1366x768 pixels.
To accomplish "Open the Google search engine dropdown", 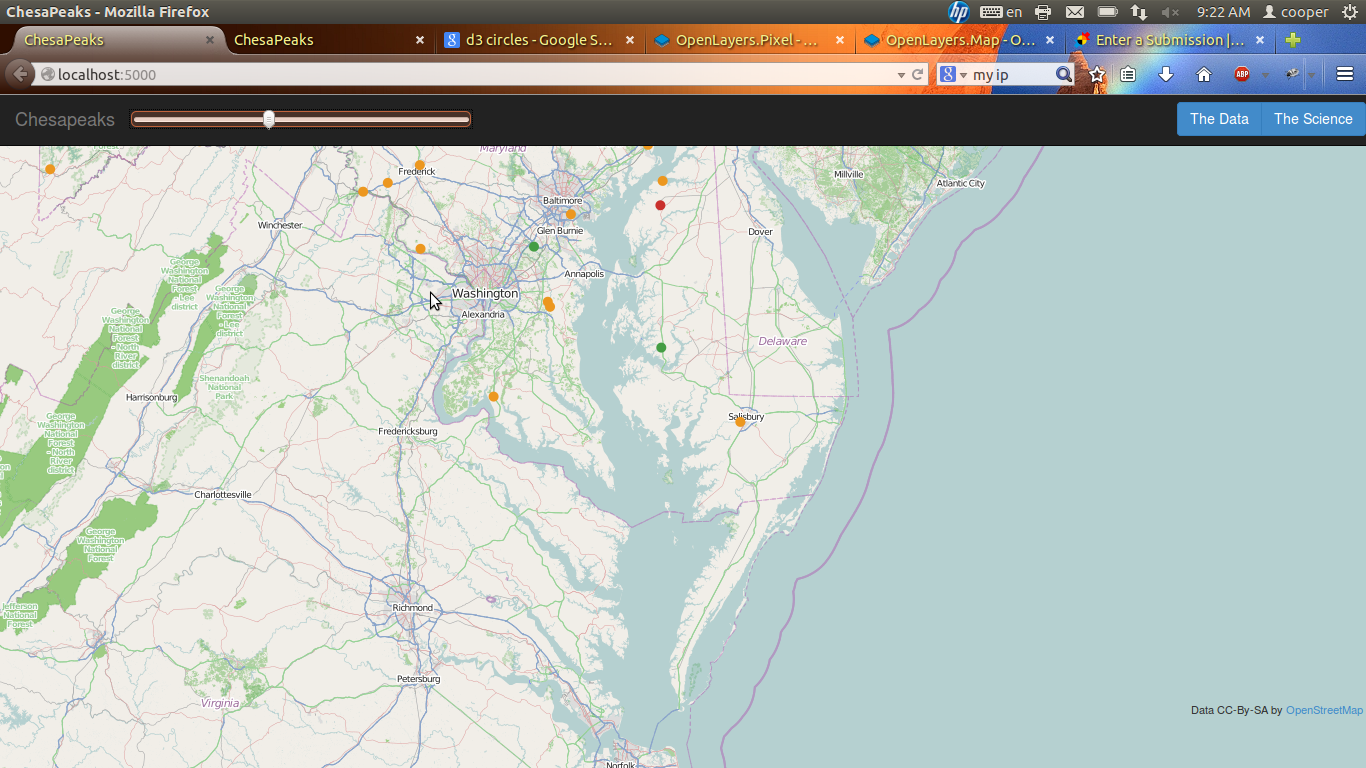I will coord(954,75).
